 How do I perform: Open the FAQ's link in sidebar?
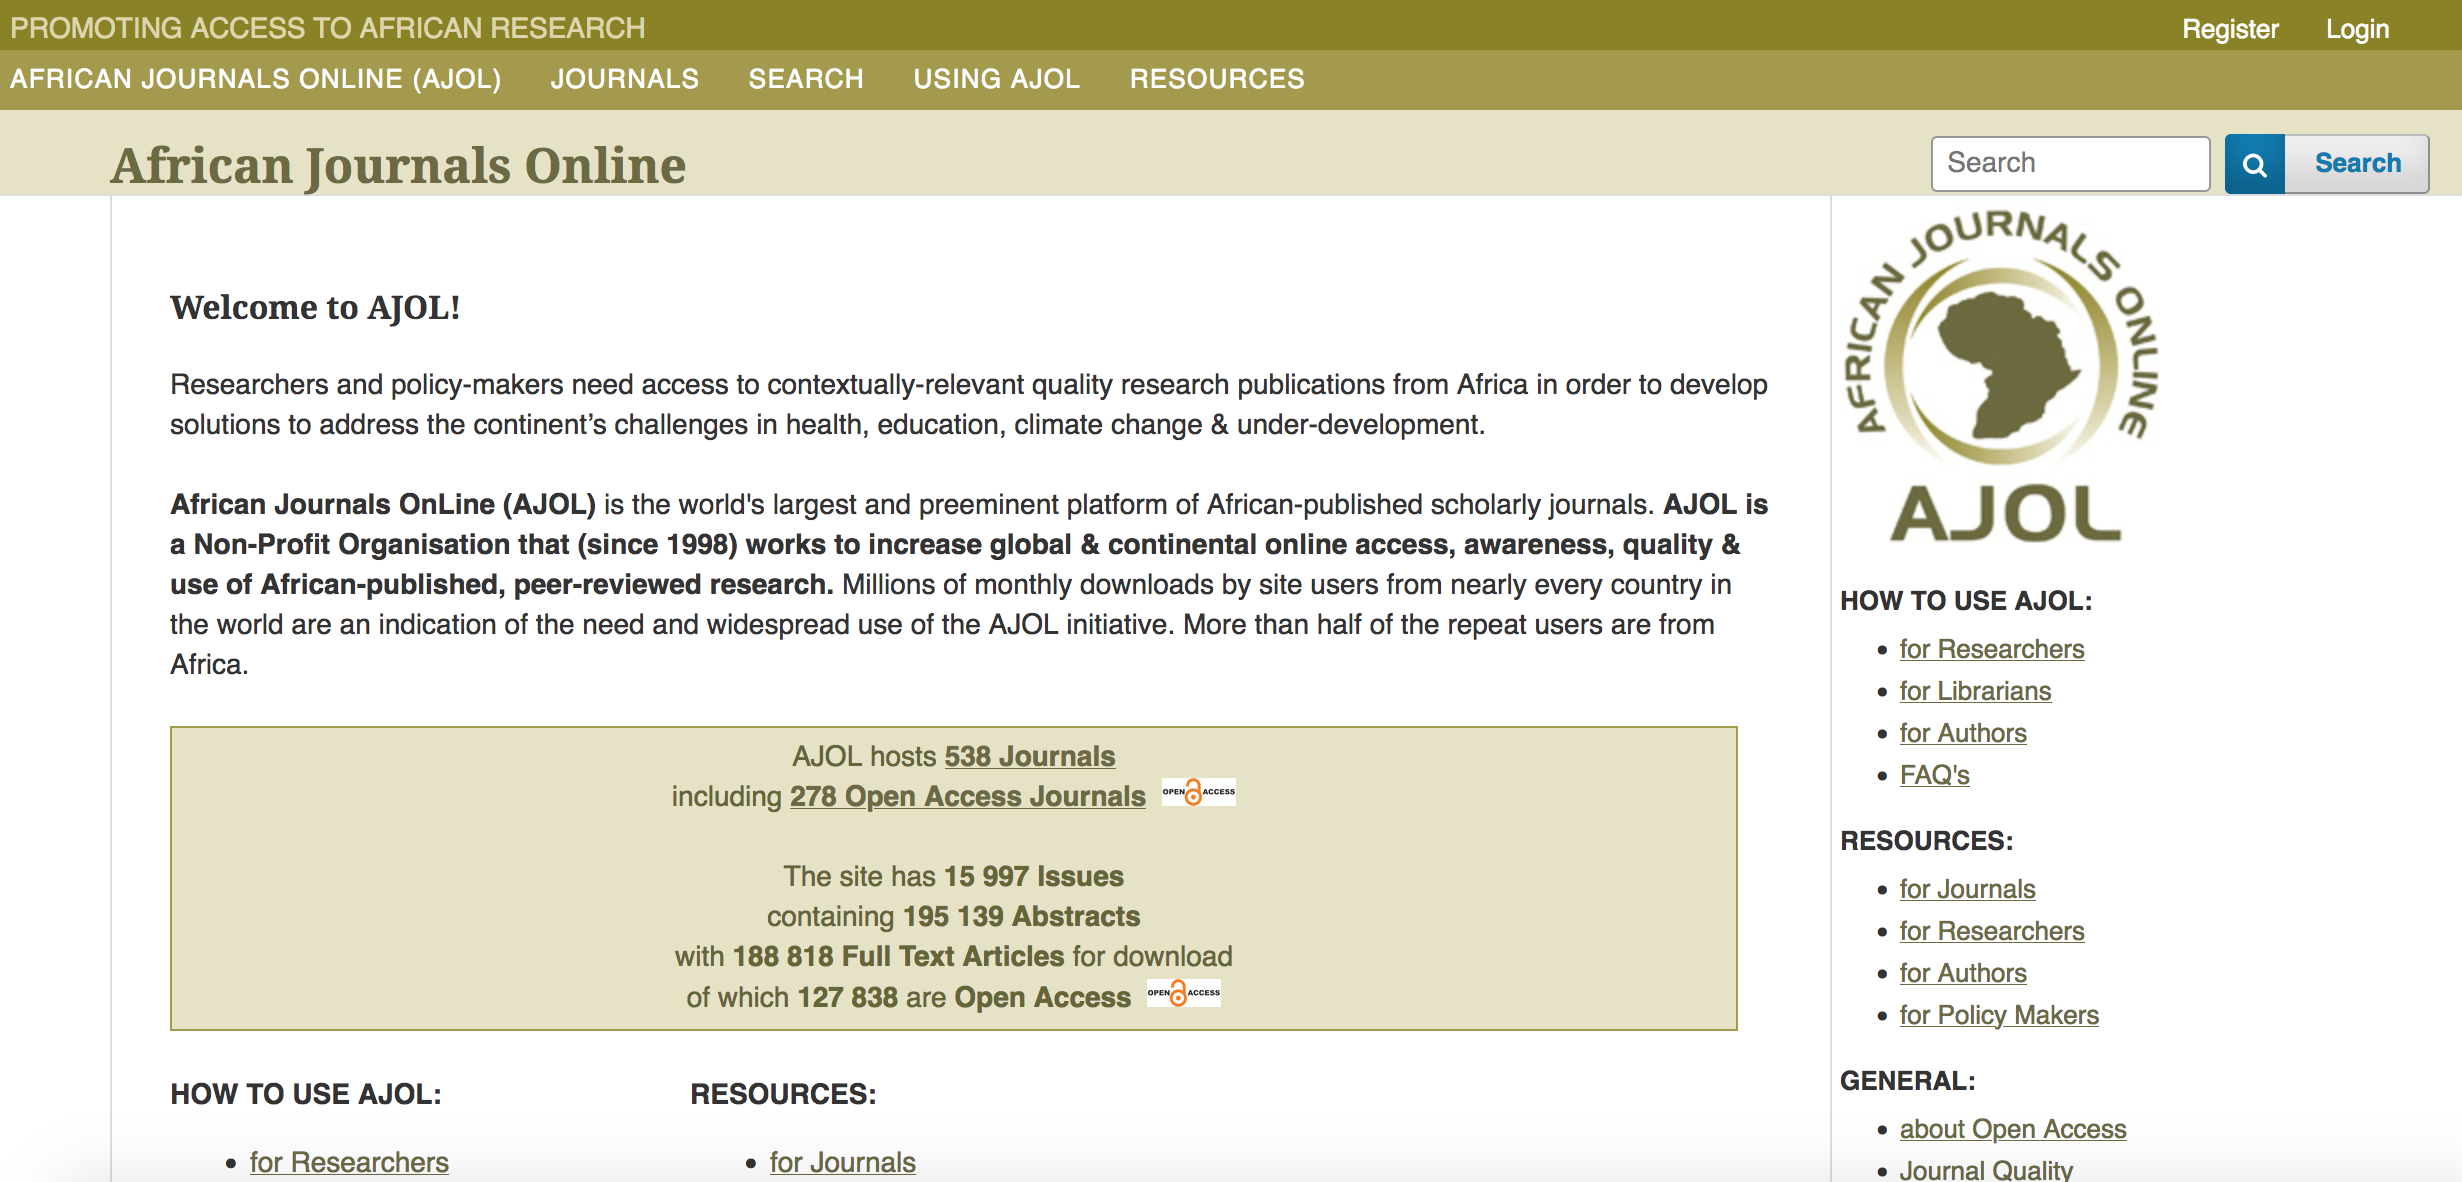pos(1934,775)
